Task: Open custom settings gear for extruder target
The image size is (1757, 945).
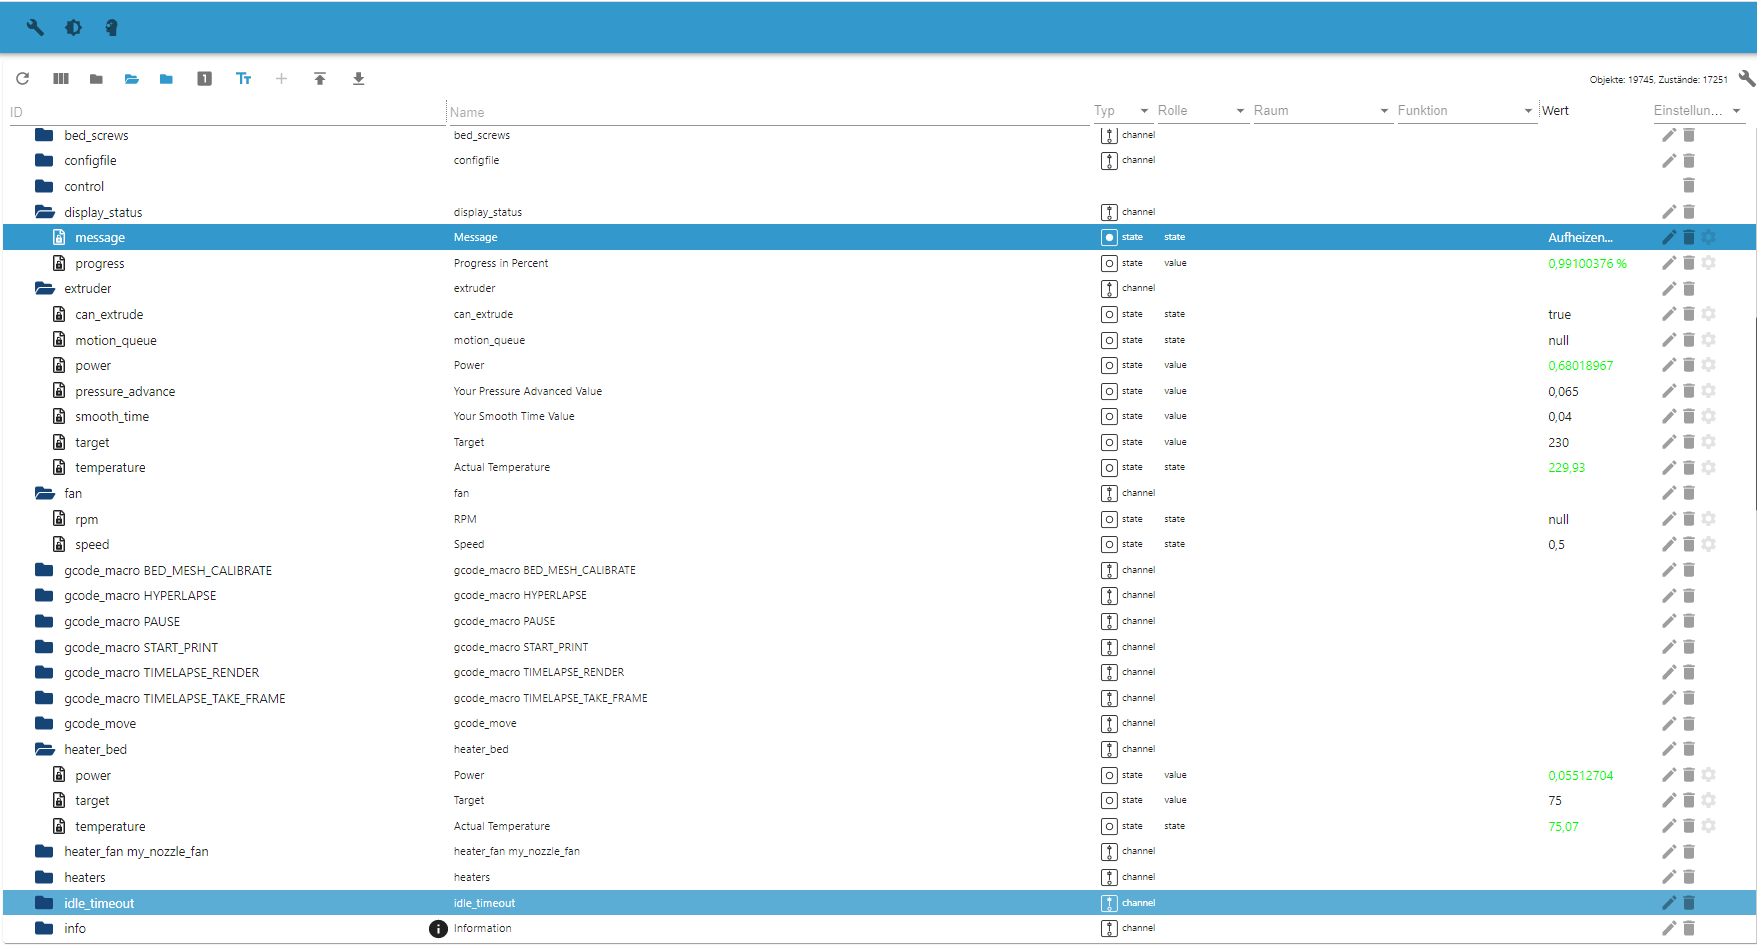Action: coord(1709,442)
